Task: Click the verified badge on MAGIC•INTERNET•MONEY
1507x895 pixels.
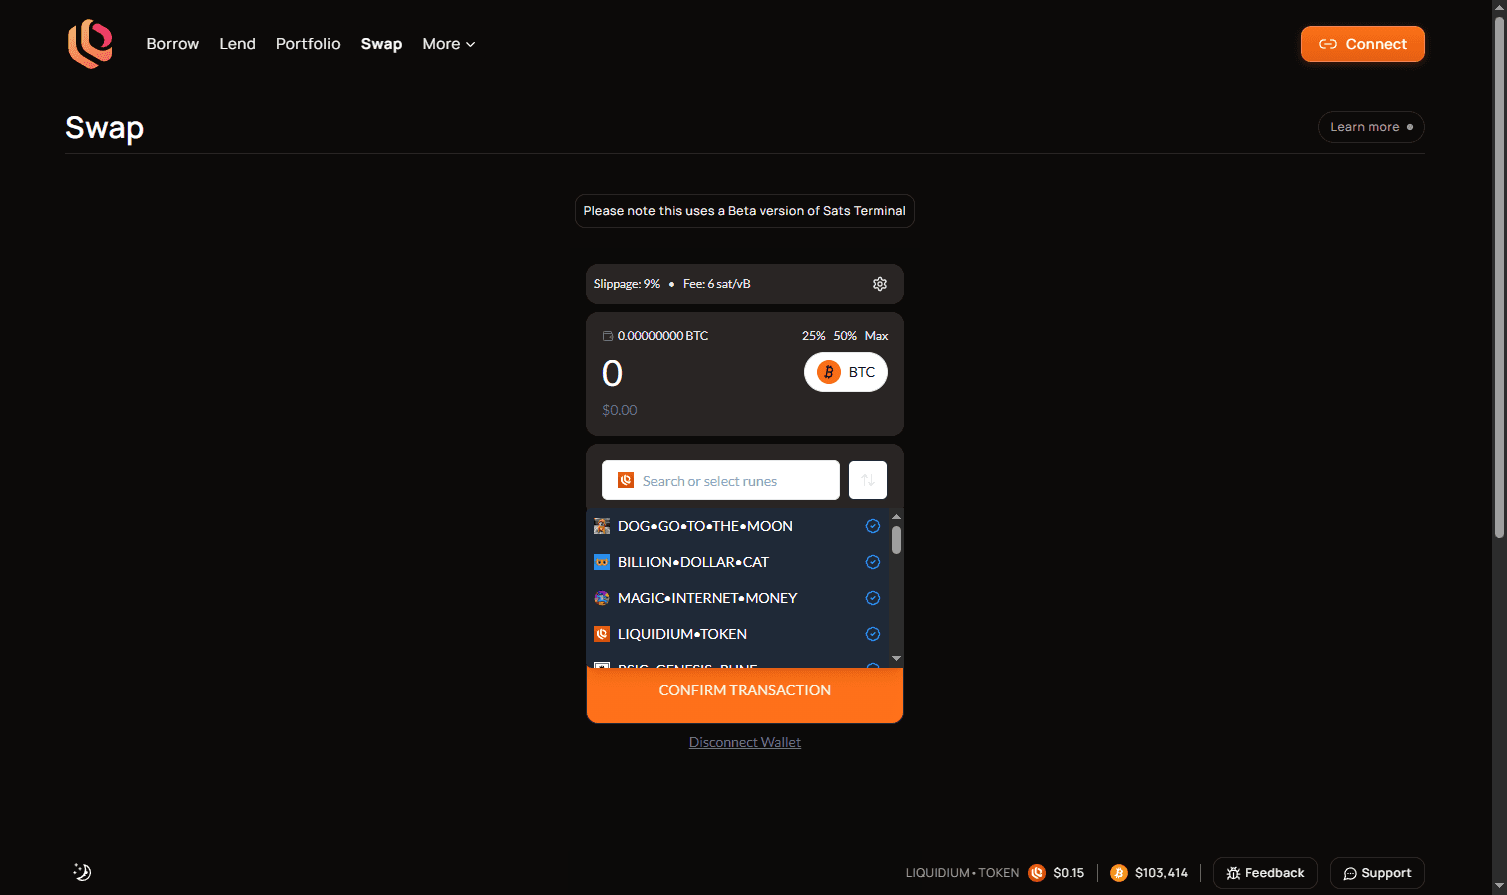Action: tap(873, 598)
